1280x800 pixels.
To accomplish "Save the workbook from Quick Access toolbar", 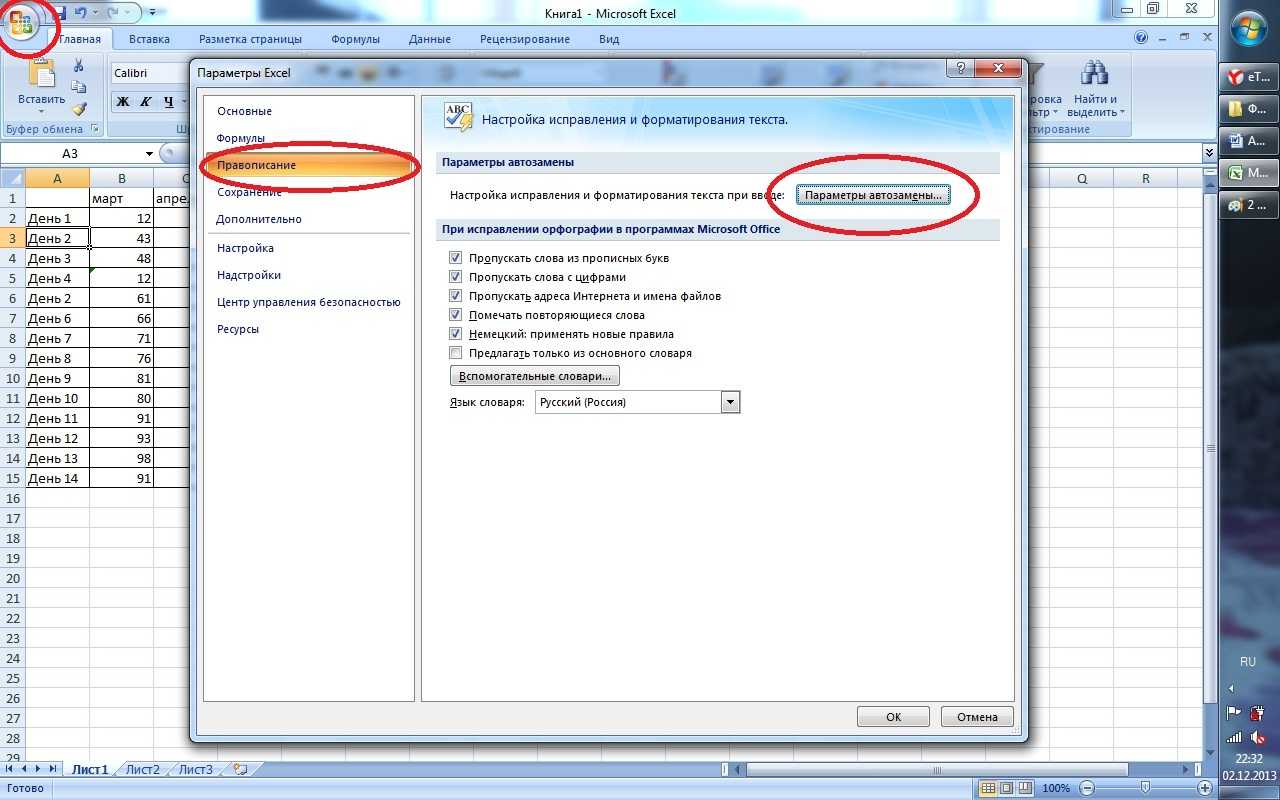I will 58,13.
